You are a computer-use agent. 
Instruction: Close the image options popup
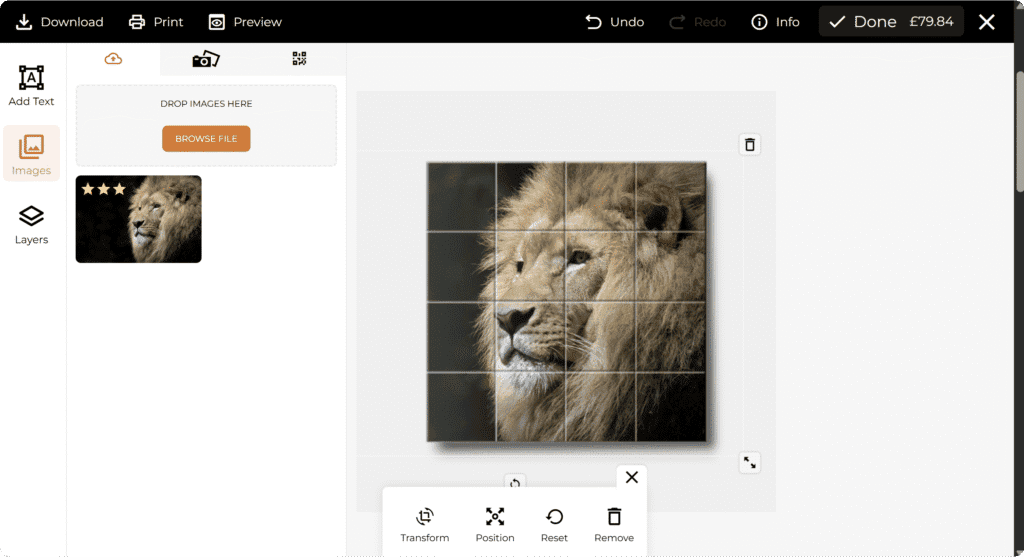point(631,477)
